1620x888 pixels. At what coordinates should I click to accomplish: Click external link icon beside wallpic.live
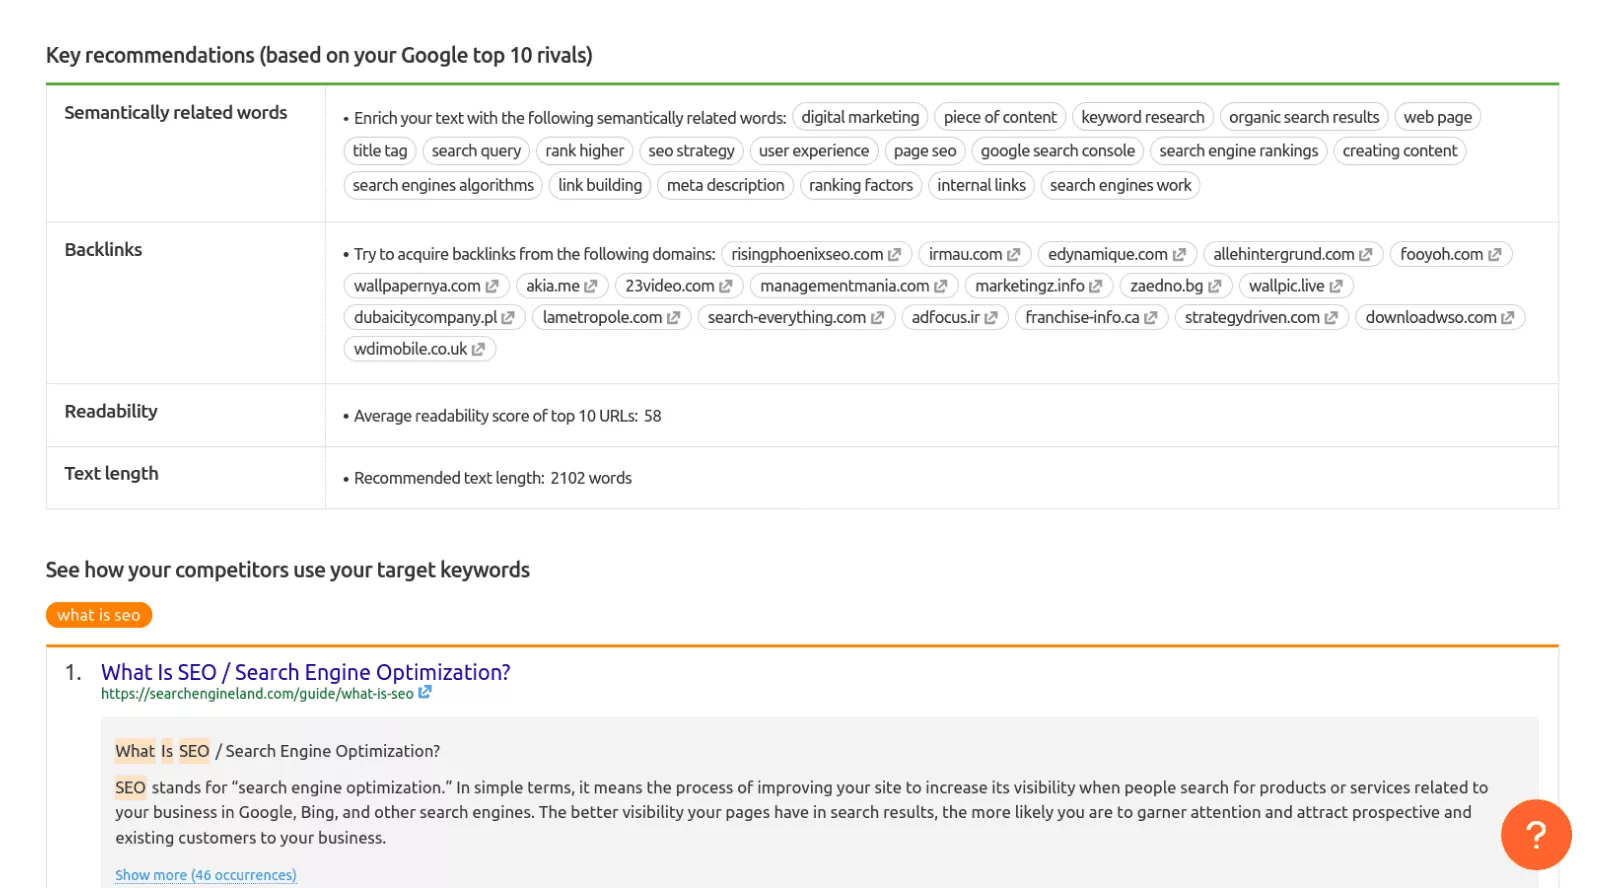pos(1336,286)
